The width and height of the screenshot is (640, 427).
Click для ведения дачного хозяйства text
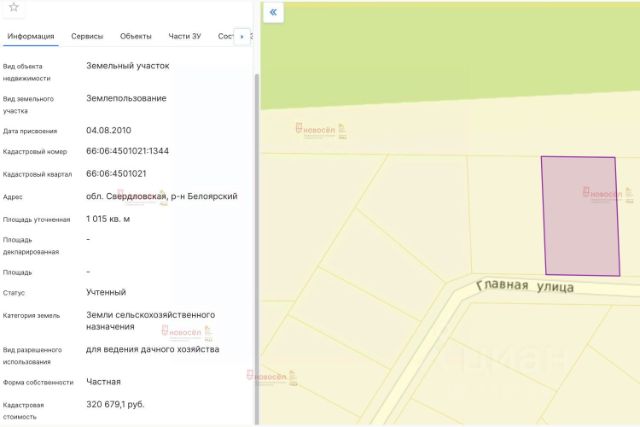[152, 349]
